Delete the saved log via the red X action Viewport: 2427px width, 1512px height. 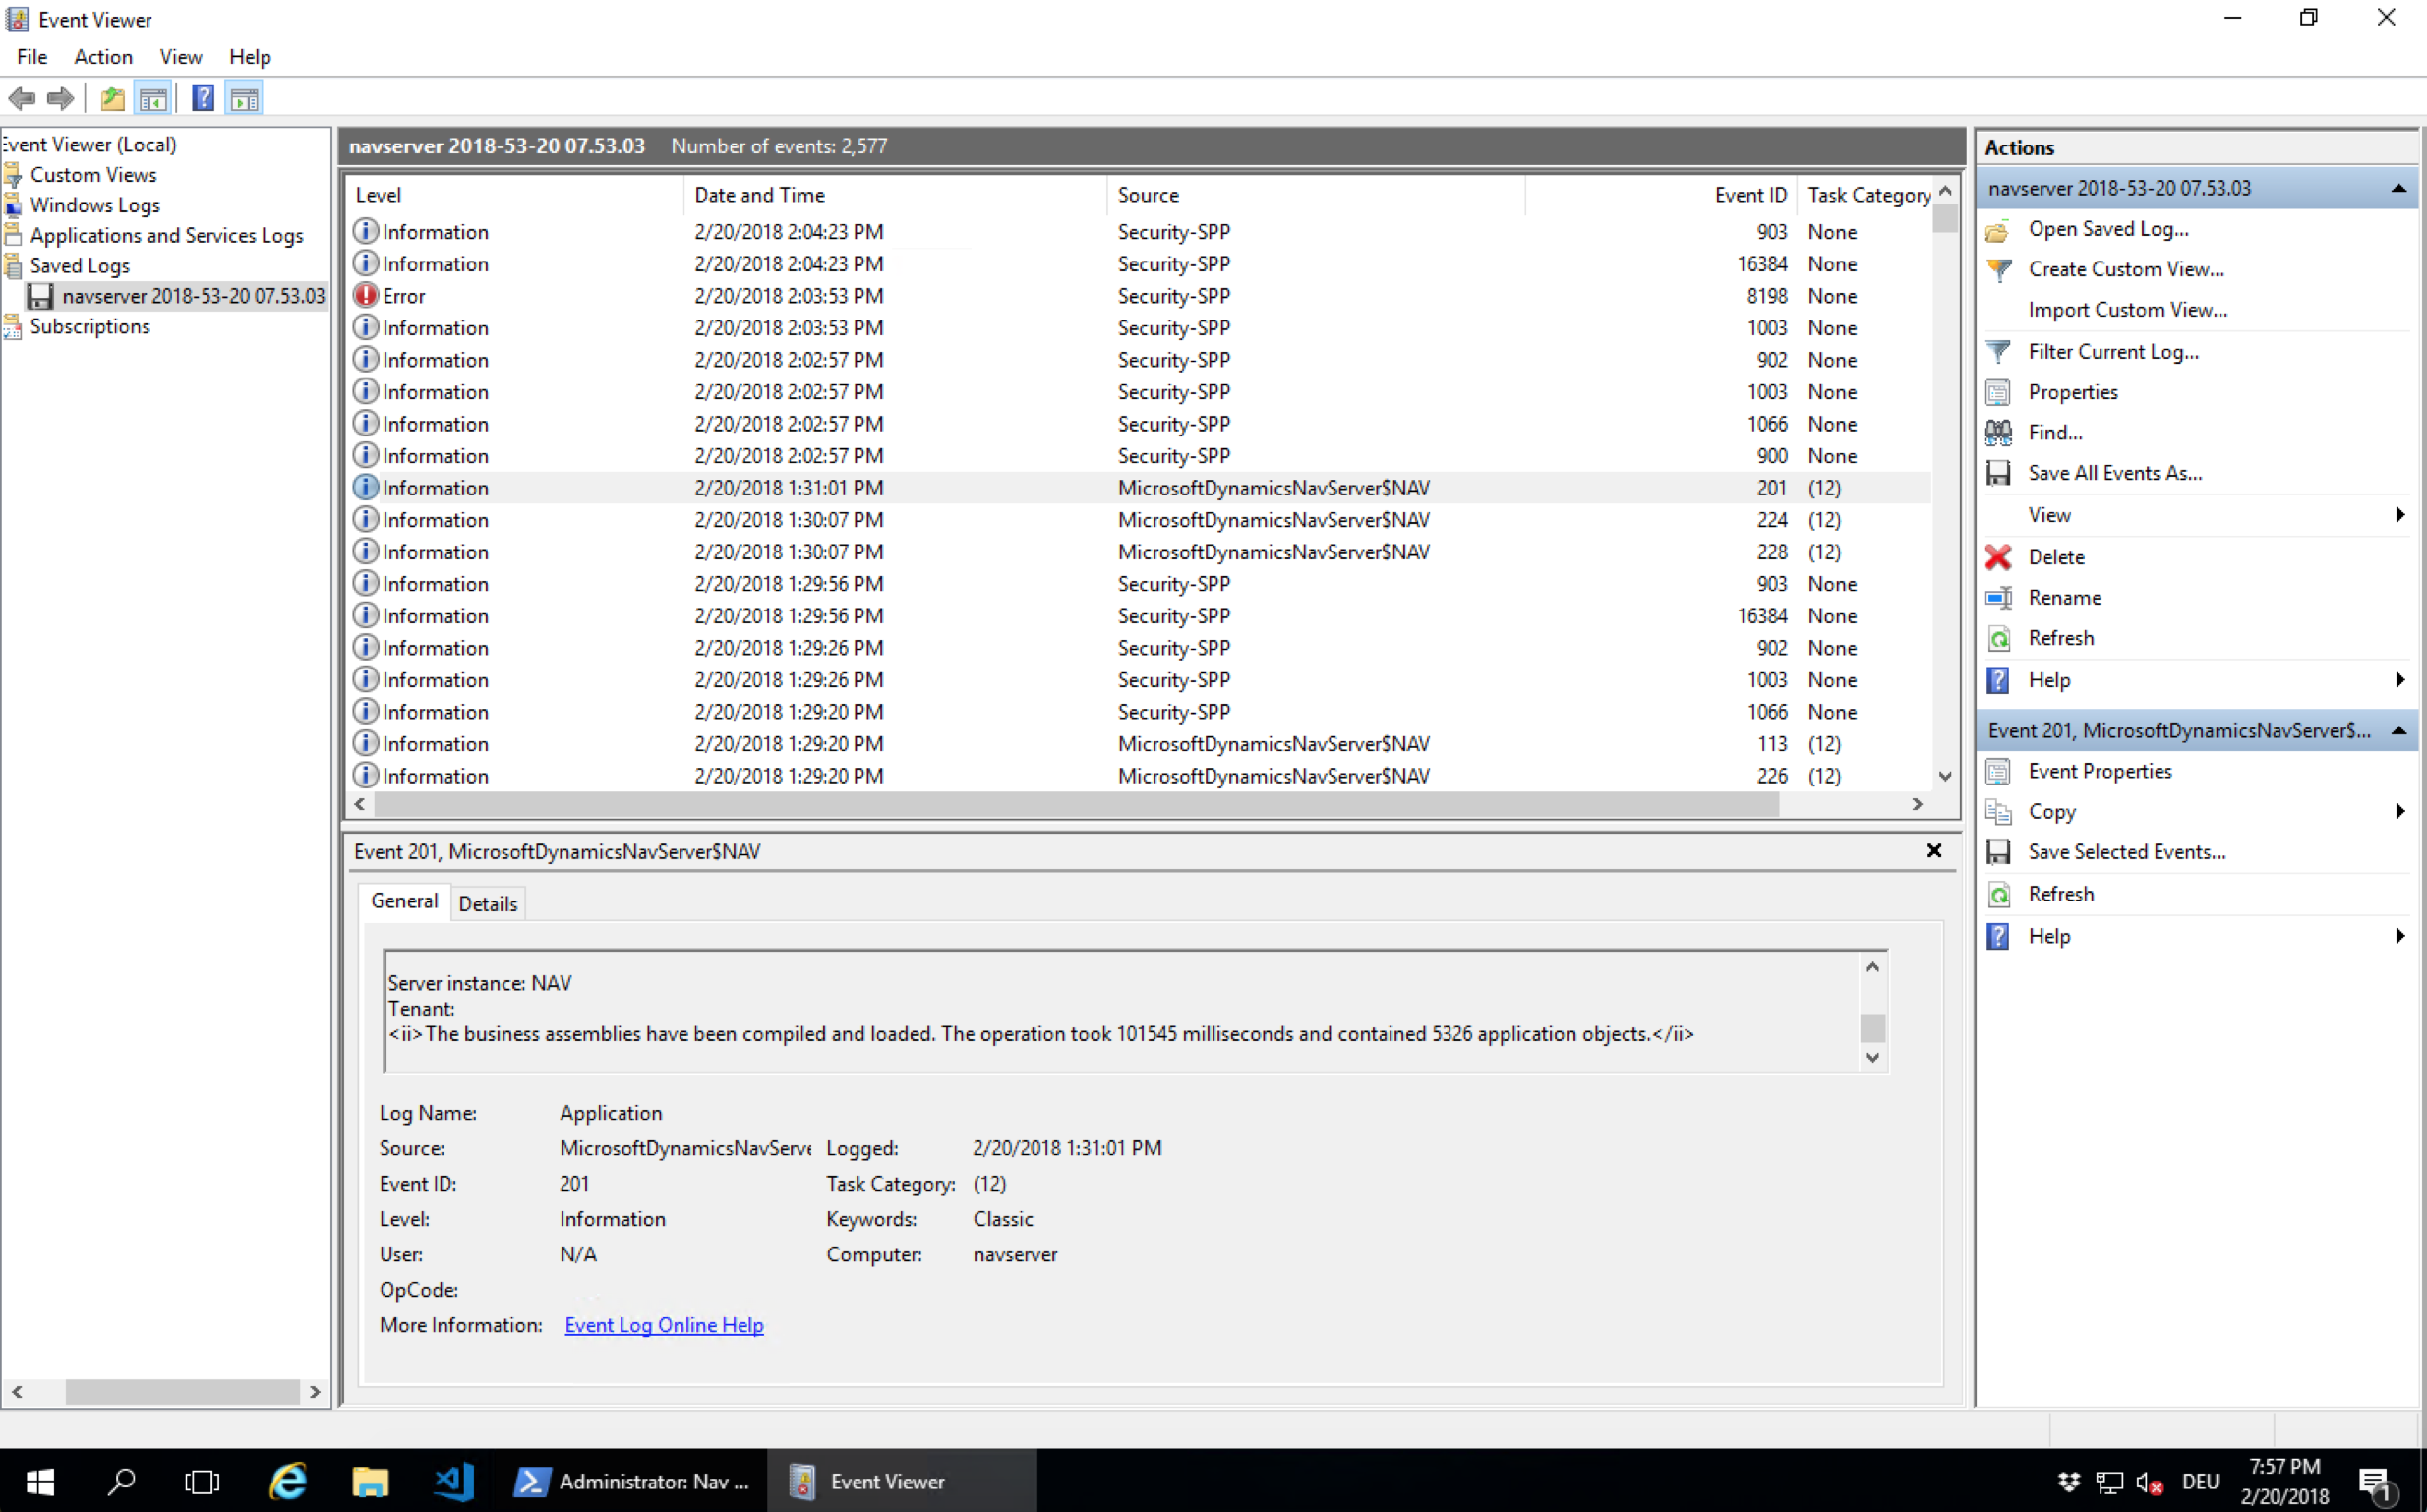click(2055, 556)
